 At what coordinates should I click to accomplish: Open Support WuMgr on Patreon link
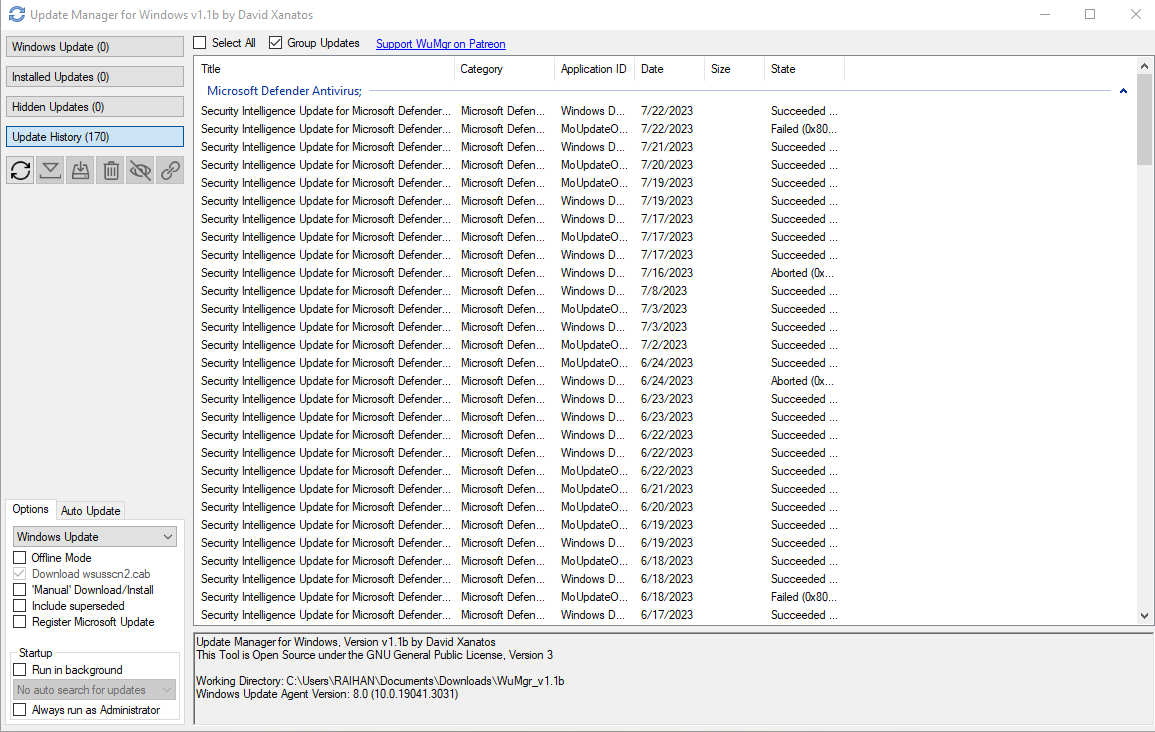tap(440, 43)
